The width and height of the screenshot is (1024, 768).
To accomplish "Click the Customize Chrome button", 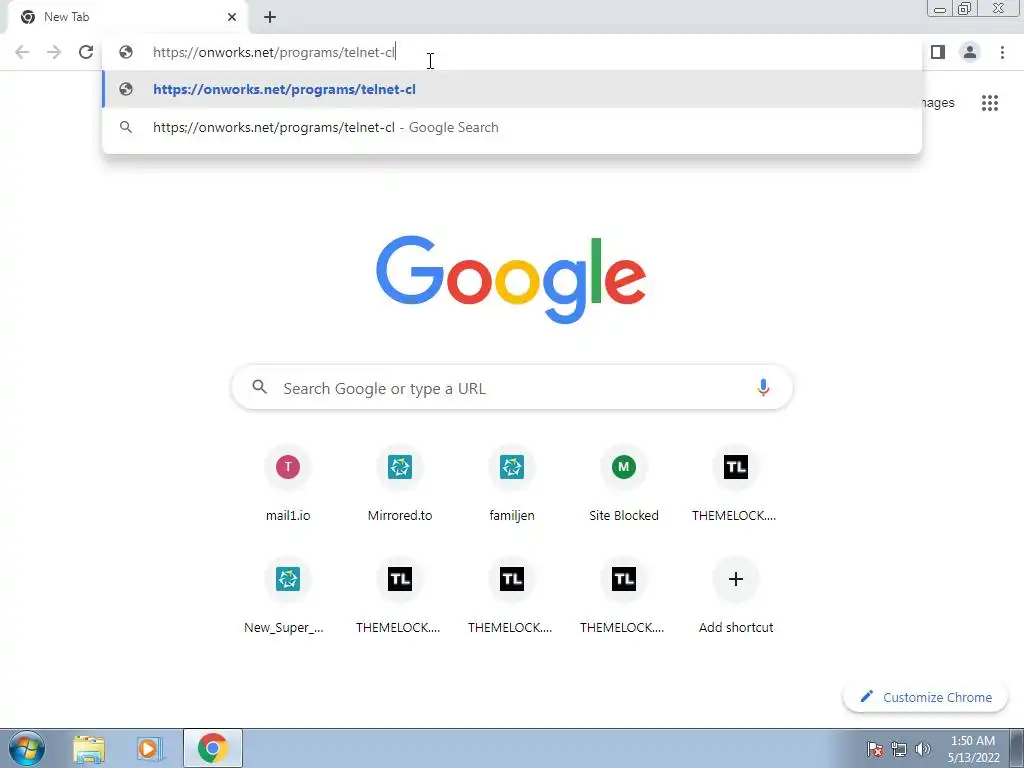I will (x=925, y=697).
